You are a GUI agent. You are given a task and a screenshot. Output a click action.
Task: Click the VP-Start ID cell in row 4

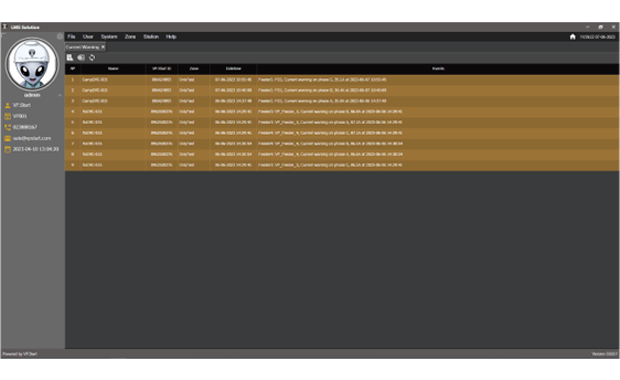(x=162, y=112)
